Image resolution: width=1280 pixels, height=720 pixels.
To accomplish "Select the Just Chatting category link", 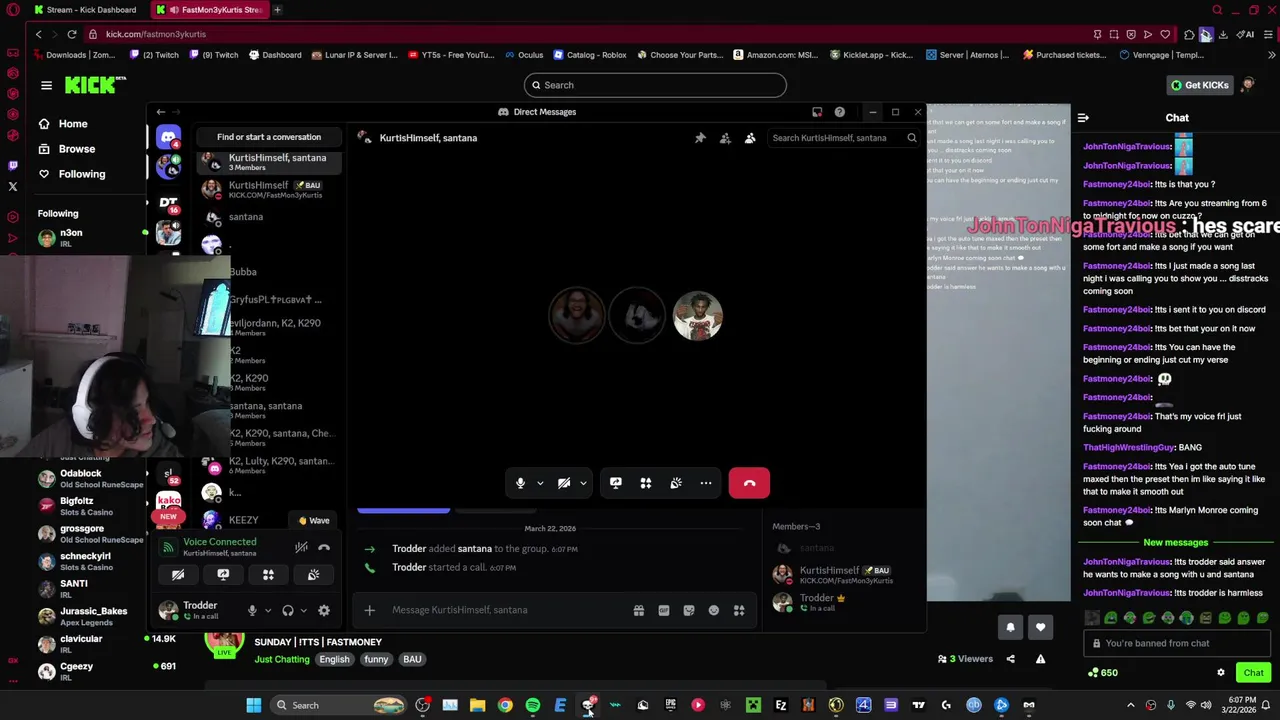I will (282, 659).
